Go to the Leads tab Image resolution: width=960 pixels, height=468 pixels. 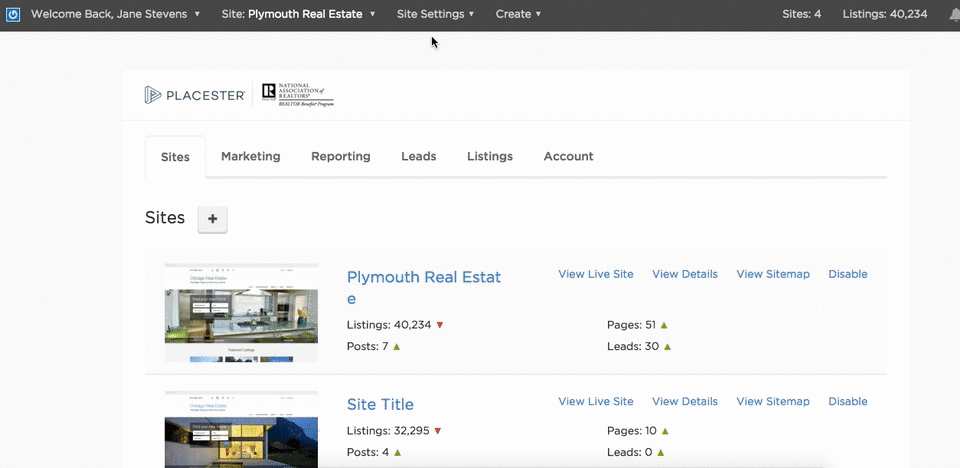[x=419, y=156]
